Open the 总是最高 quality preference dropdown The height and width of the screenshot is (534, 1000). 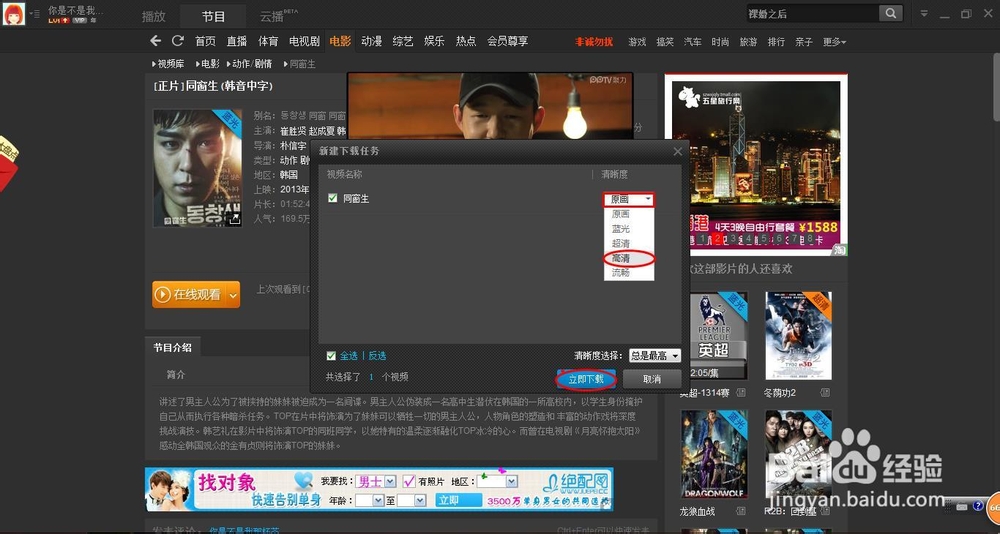pyautogui.click(x=655, y=355)
